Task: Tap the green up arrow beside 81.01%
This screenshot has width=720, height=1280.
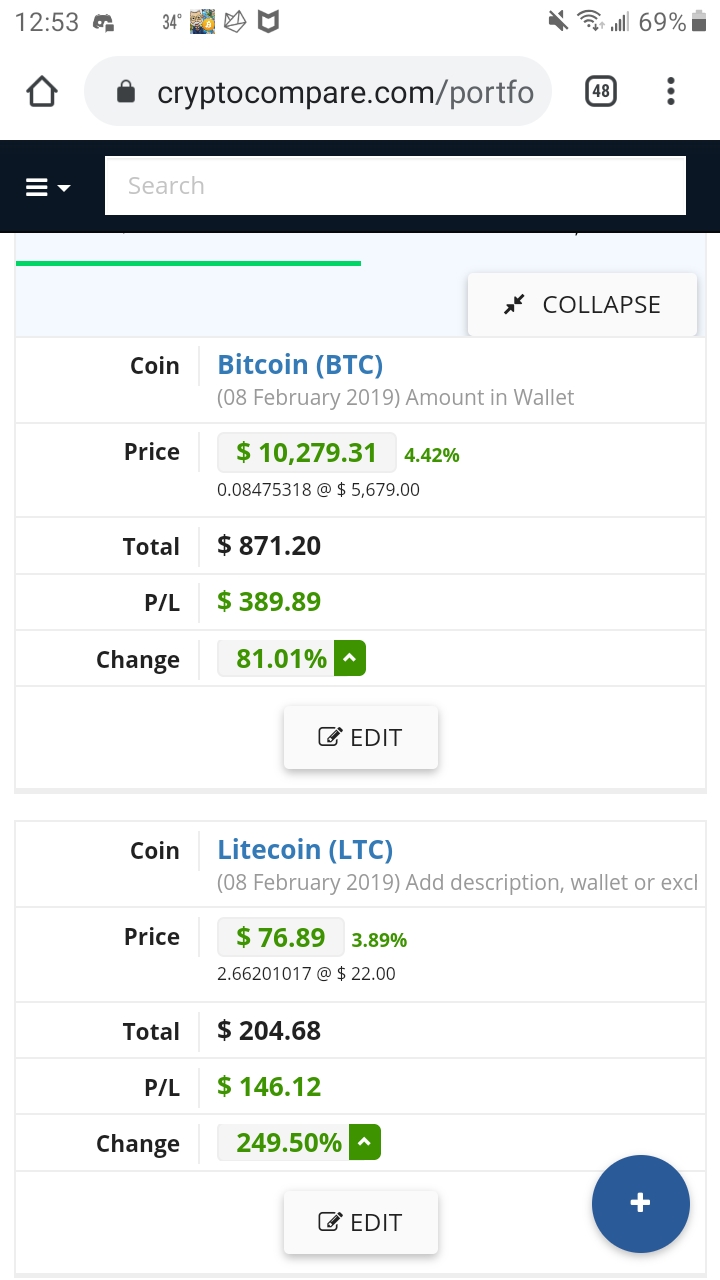Action: pyautogui.click(x=350, y=659)
